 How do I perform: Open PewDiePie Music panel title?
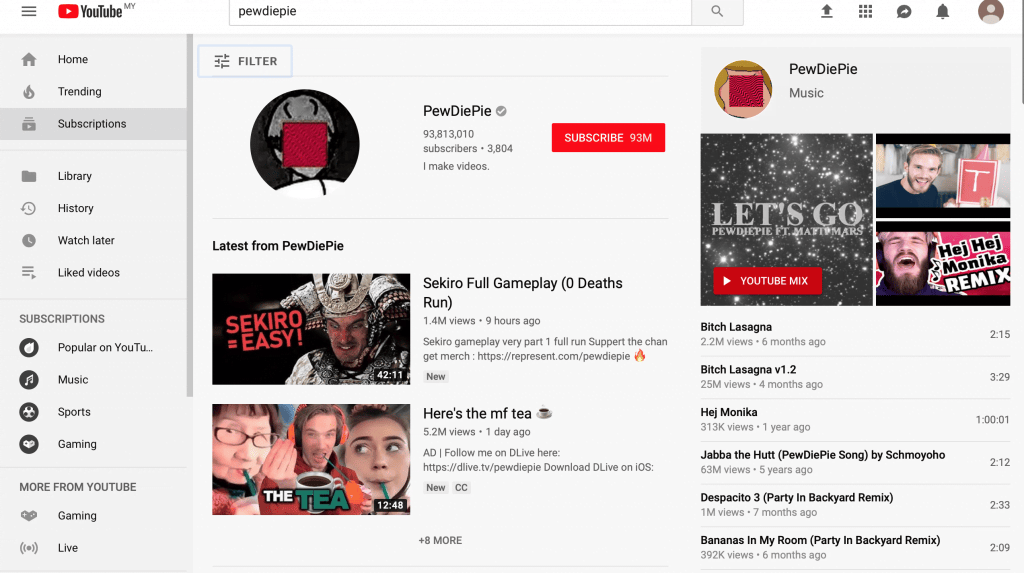click(823, 69)
